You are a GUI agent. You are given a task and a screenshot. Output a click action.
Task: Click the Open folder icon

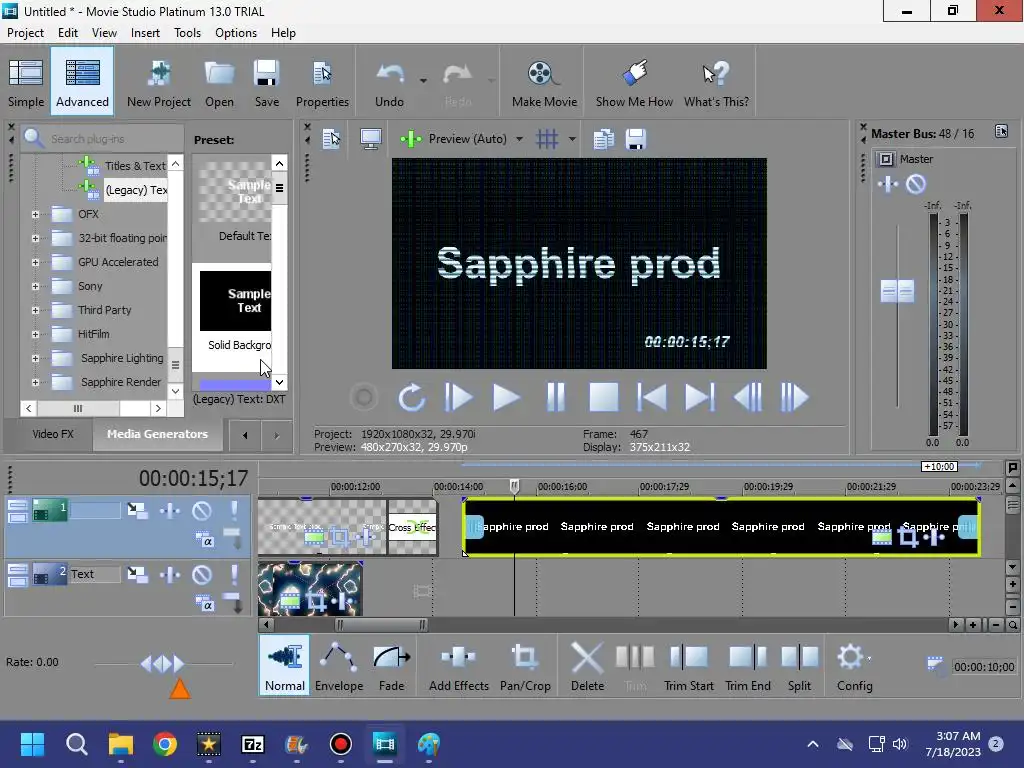point(219,82)
